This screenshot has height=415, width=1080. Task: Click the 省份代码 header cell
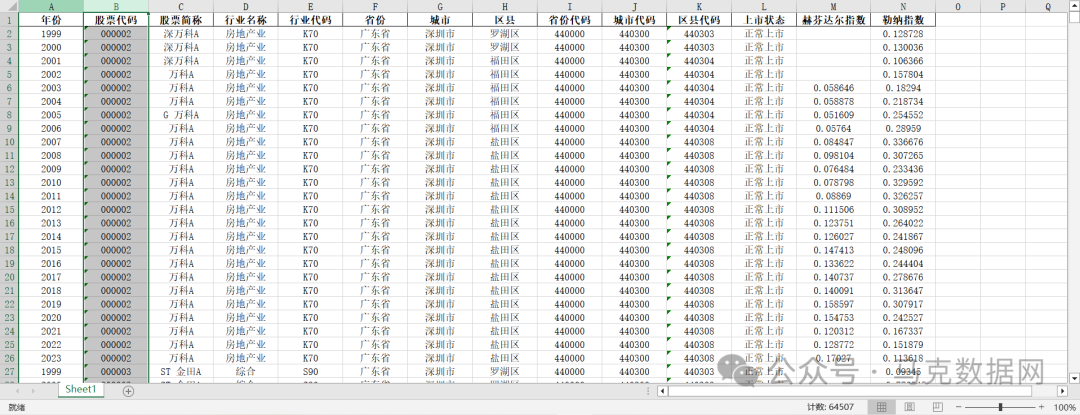570,19
